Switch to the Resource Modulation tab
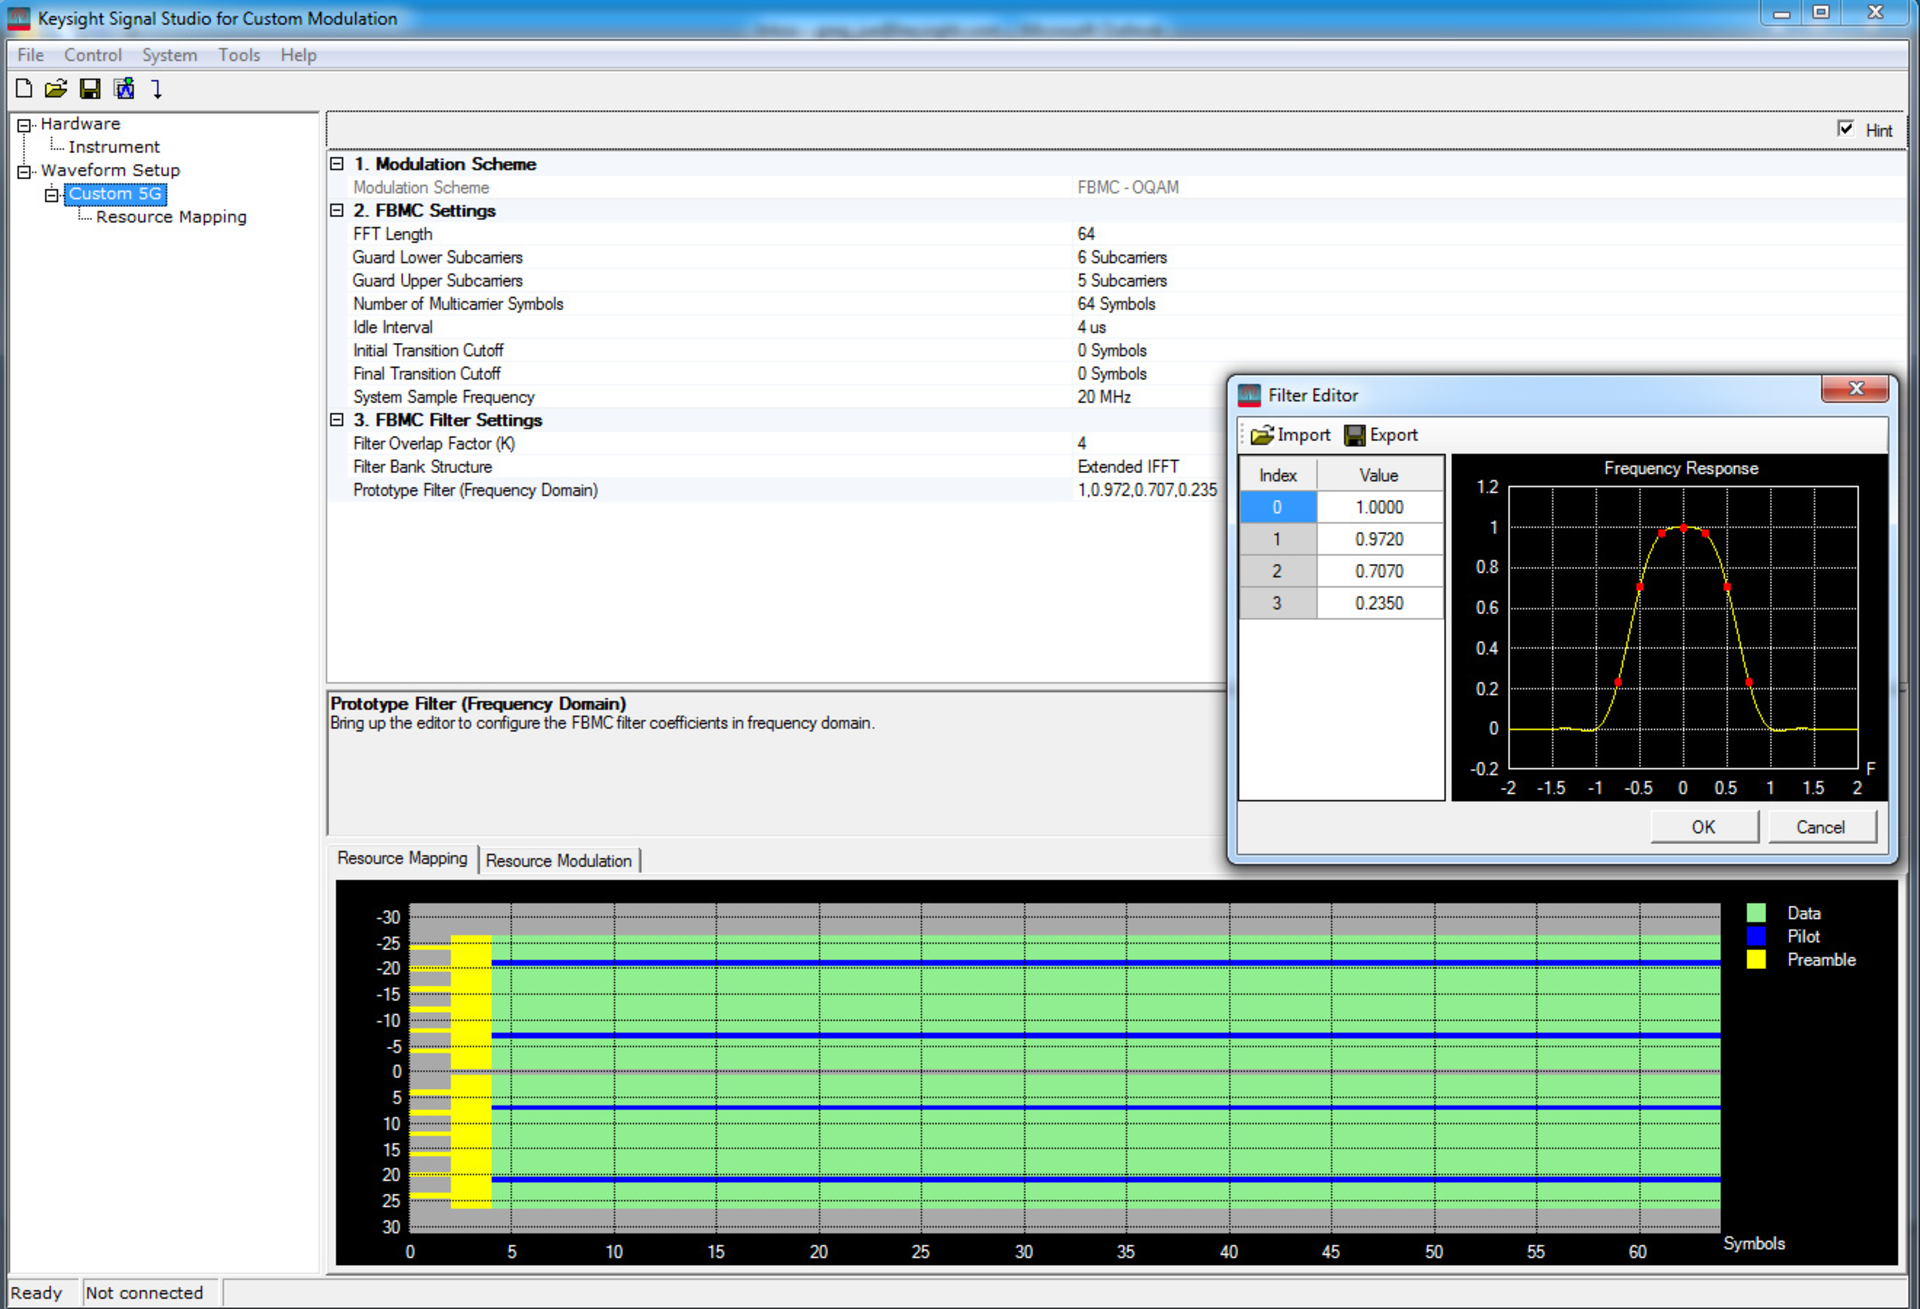The height and width of the screenshot is (1309, 1920). (x=560, y=860)
